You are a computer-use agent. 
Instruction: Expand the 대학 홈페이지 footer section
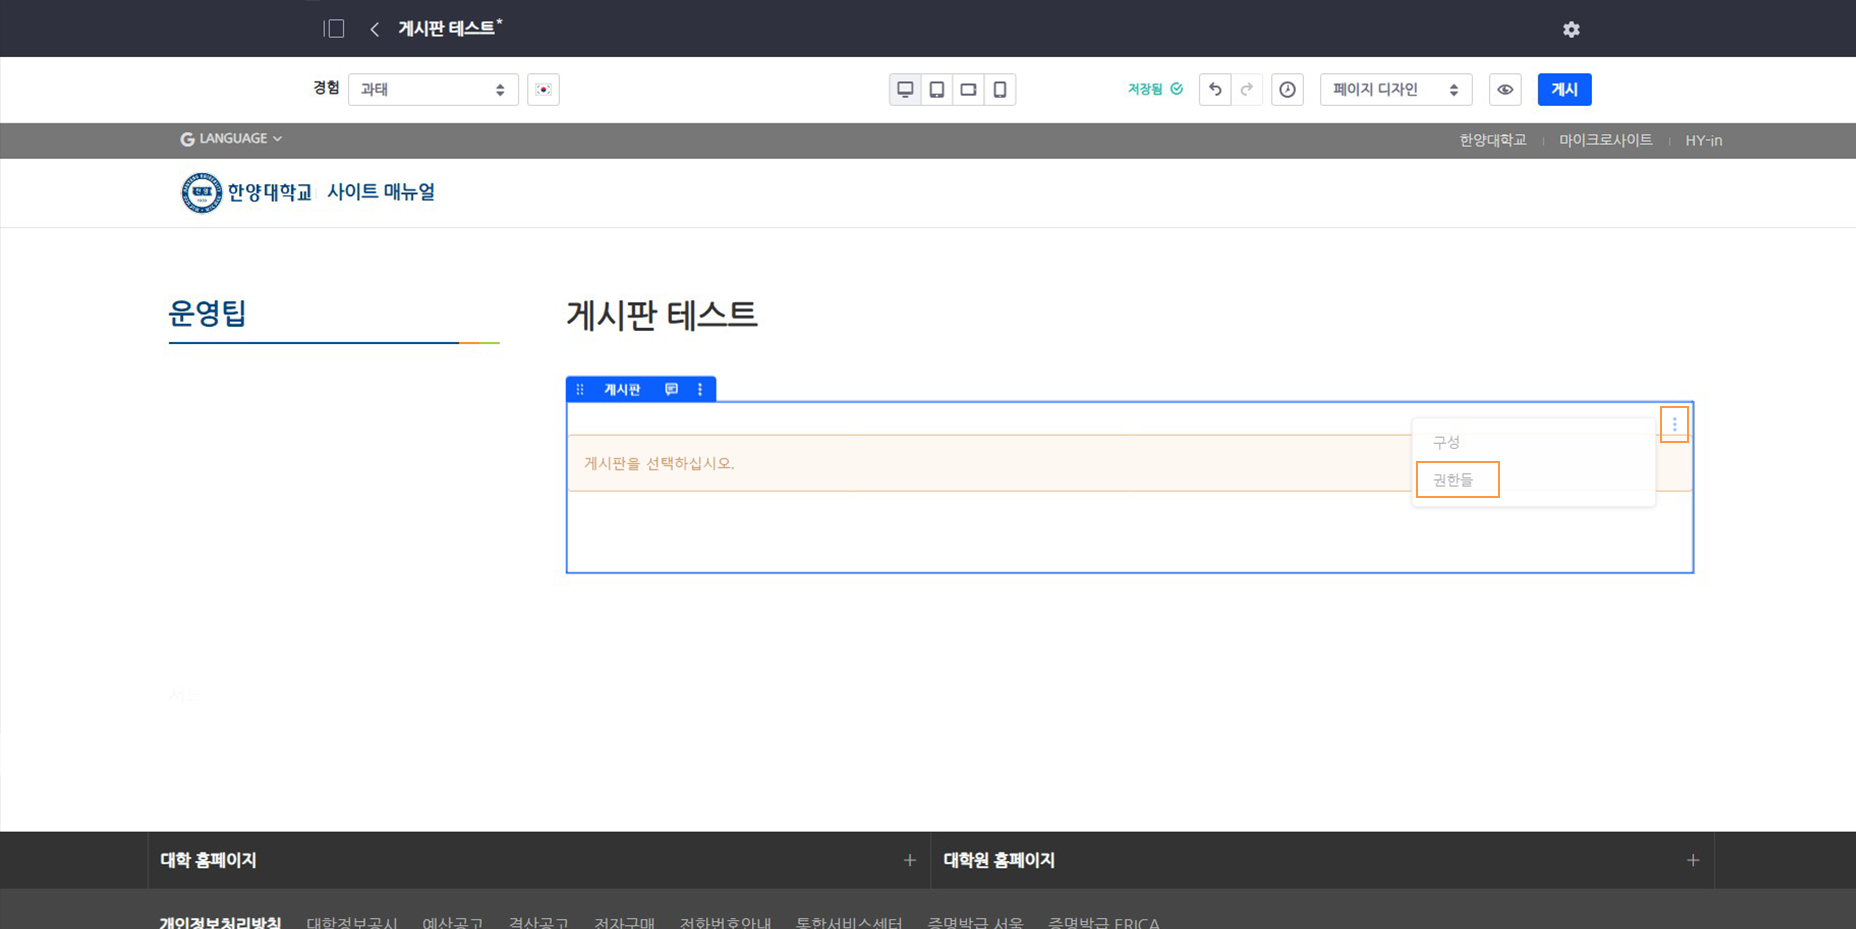point(909,860)
